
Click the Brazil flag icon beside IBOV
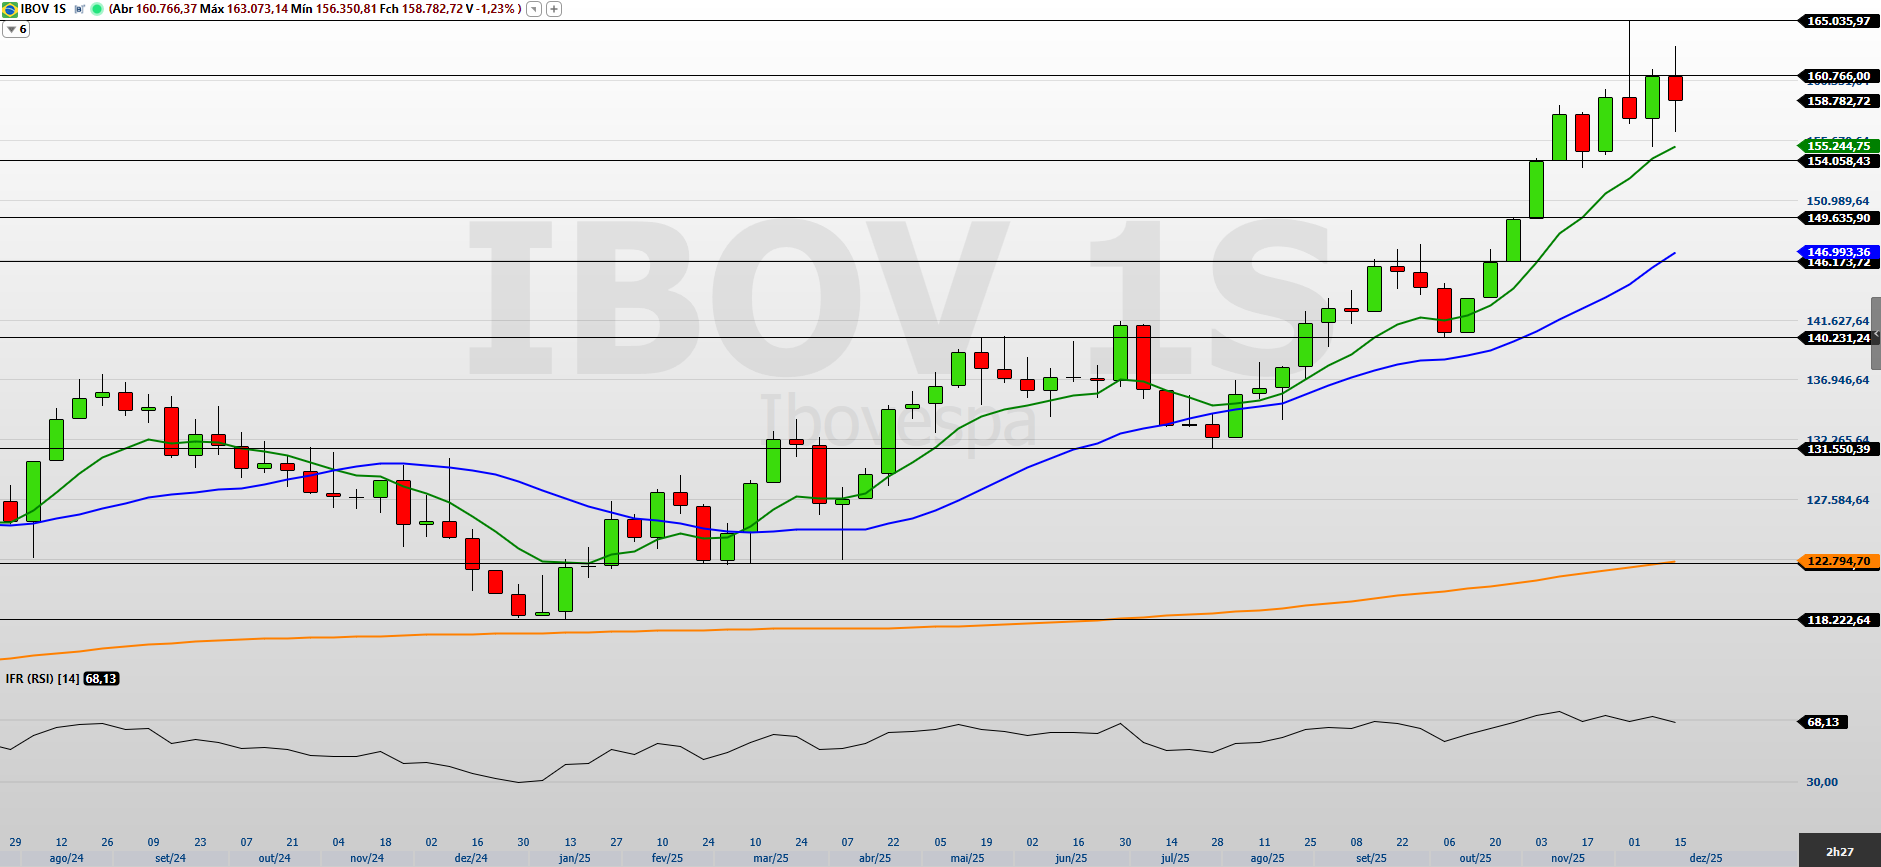point(10,9)
